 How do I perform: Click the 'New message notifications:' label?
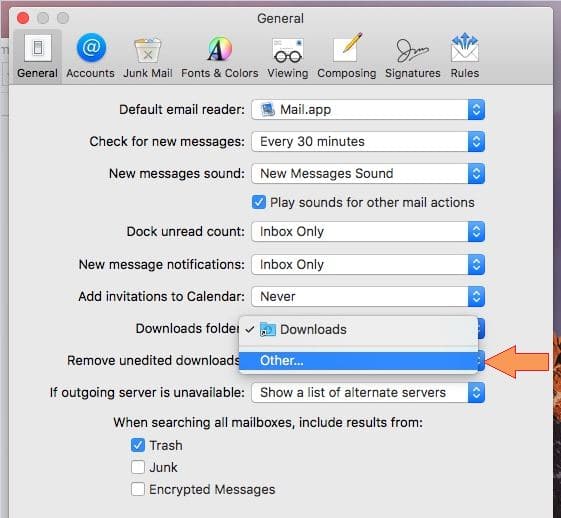tap(162, 264)
